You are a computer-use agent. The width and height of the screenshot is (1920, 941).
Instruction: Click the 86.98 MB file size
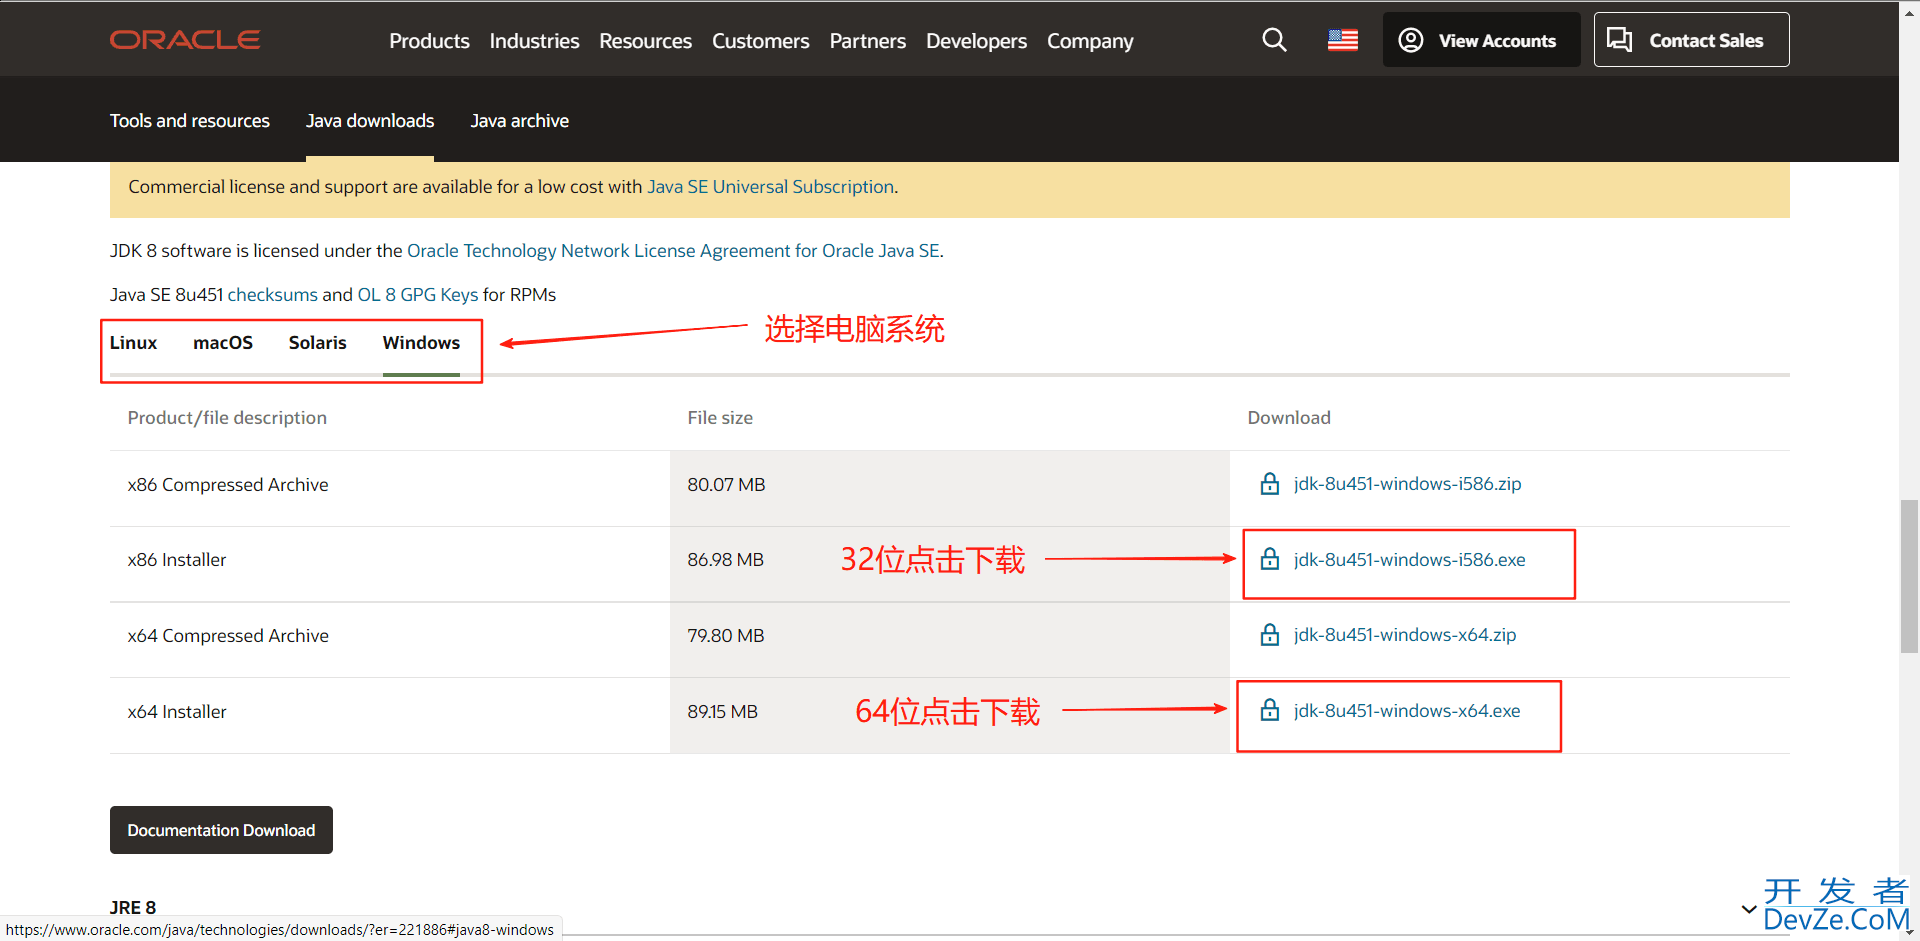coord(725,560)
